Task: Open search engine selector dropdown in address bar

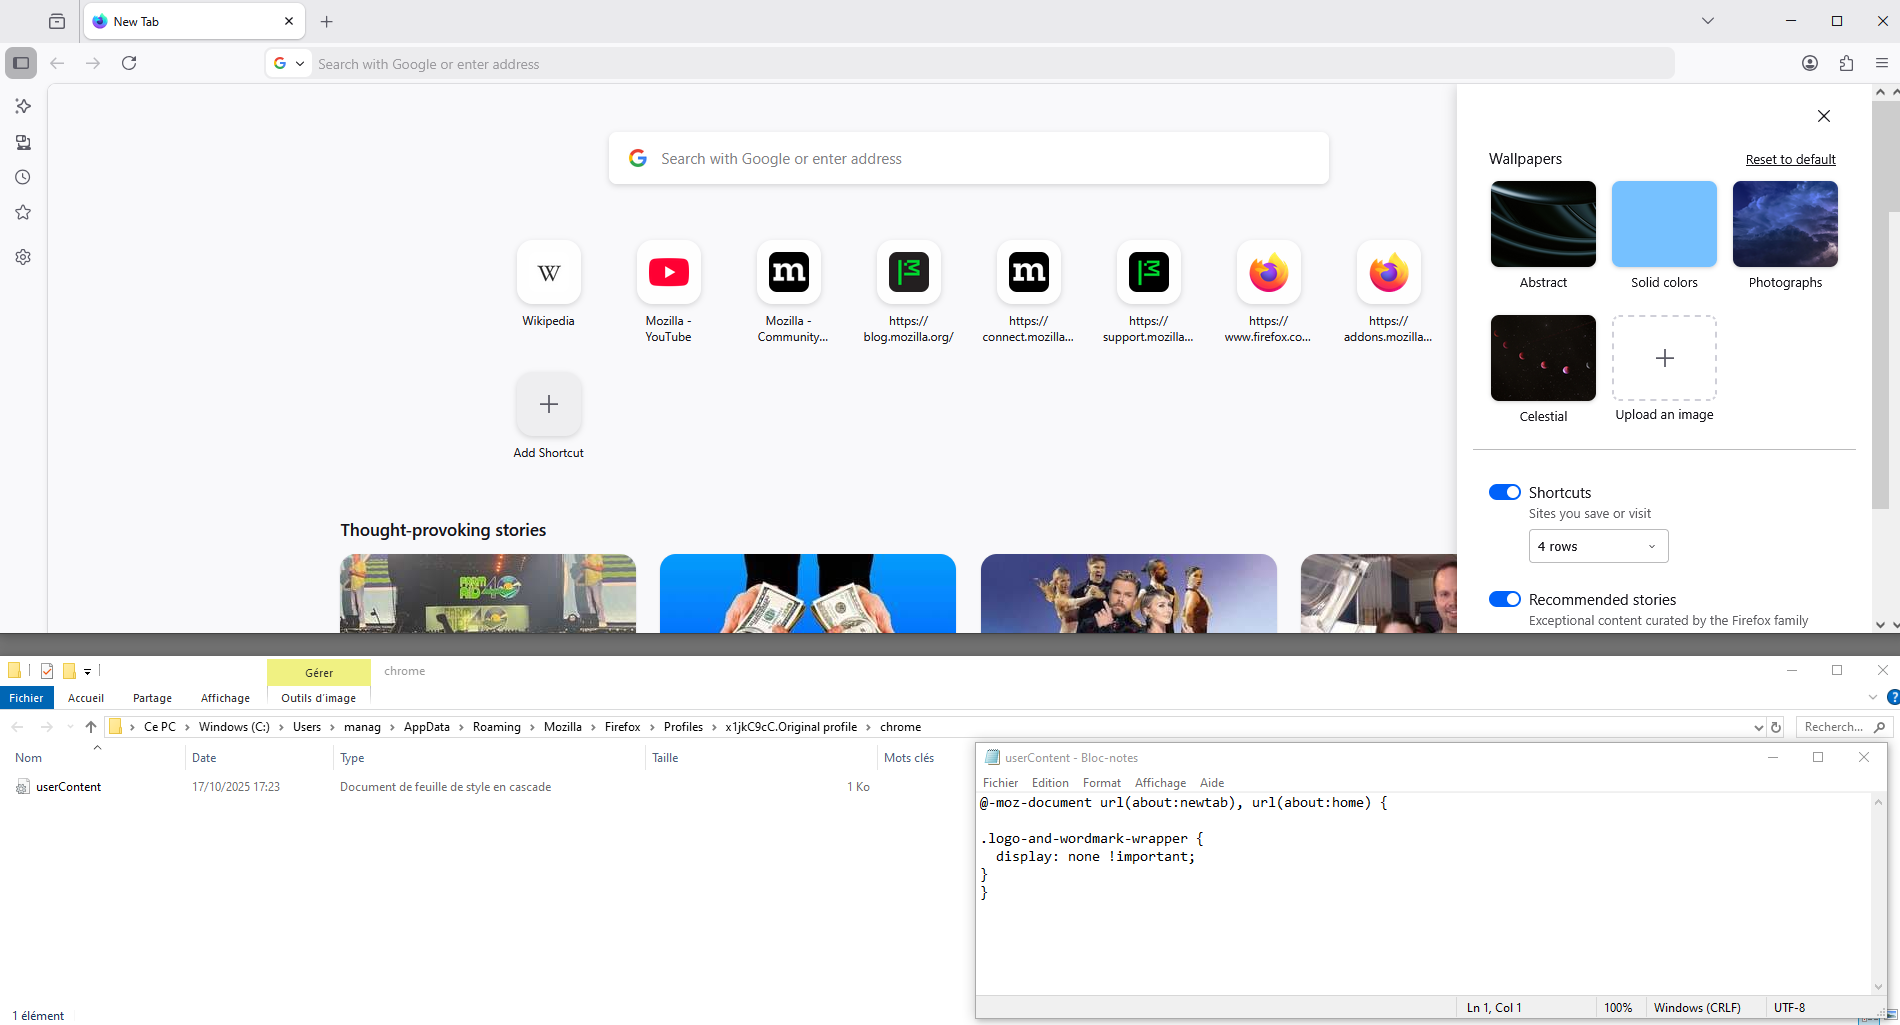Action: coord(289,63)
